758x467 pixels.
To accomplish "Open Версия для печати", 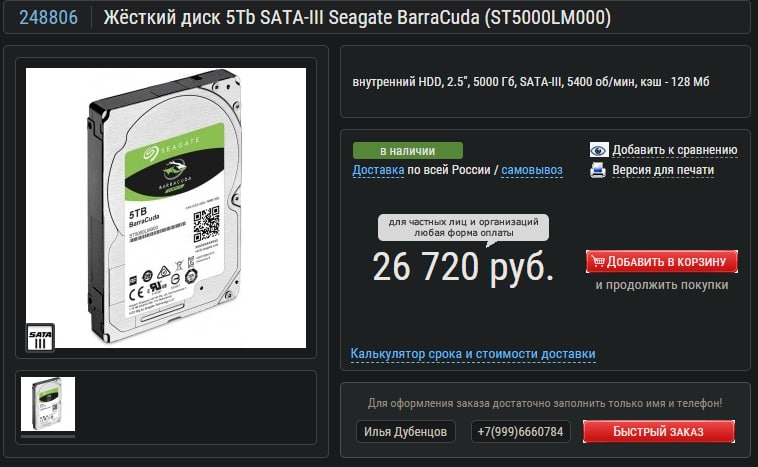I will coord(663,170).
